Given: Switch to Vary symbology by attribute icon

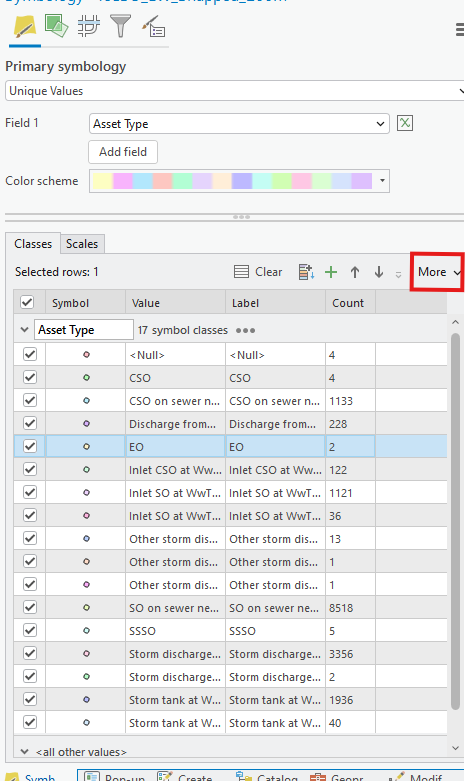Looking at the screenshot, I should [x=56, y=25].
